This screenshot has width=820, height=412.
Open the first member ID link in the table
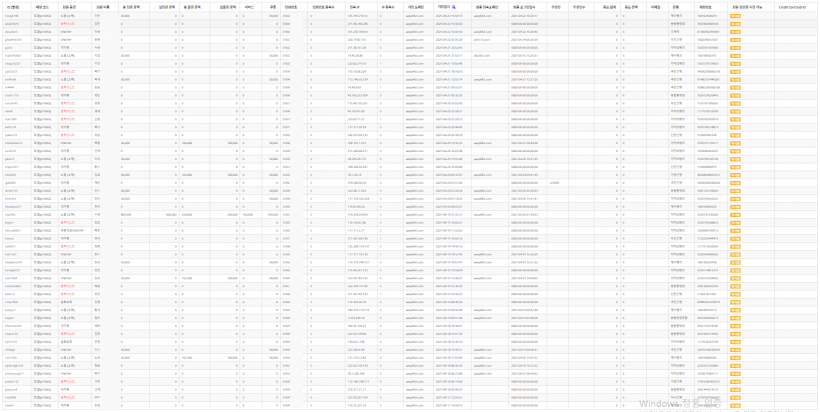click(x=11, y=16)
